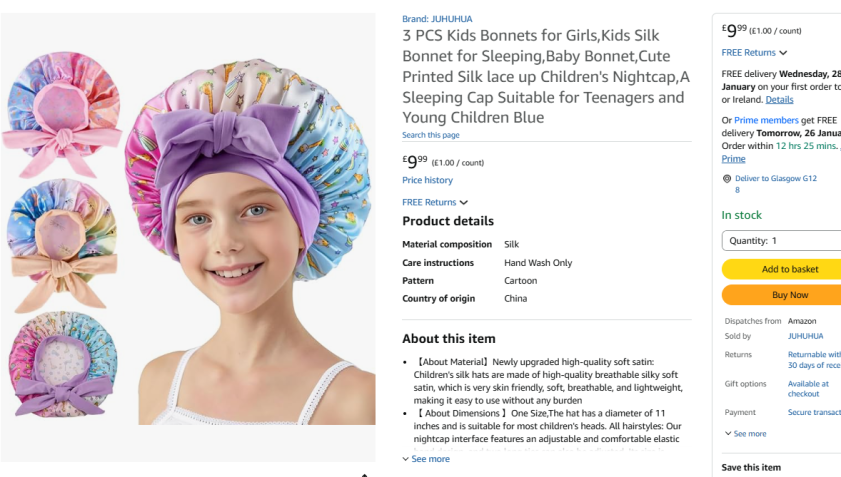Screen dimensions: 841x477
Task: Open seller JUHUHUA link in Sold by
Action: [x=805, y=336]
